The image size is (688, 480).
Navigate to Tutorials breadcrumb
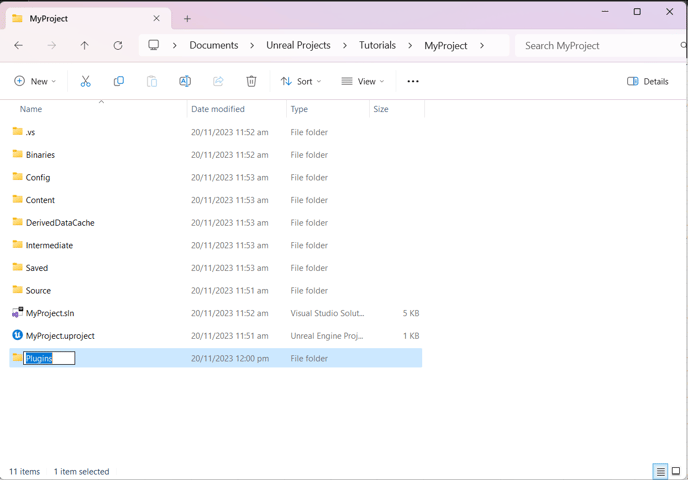pyautogui.click(x=377, y=45)
